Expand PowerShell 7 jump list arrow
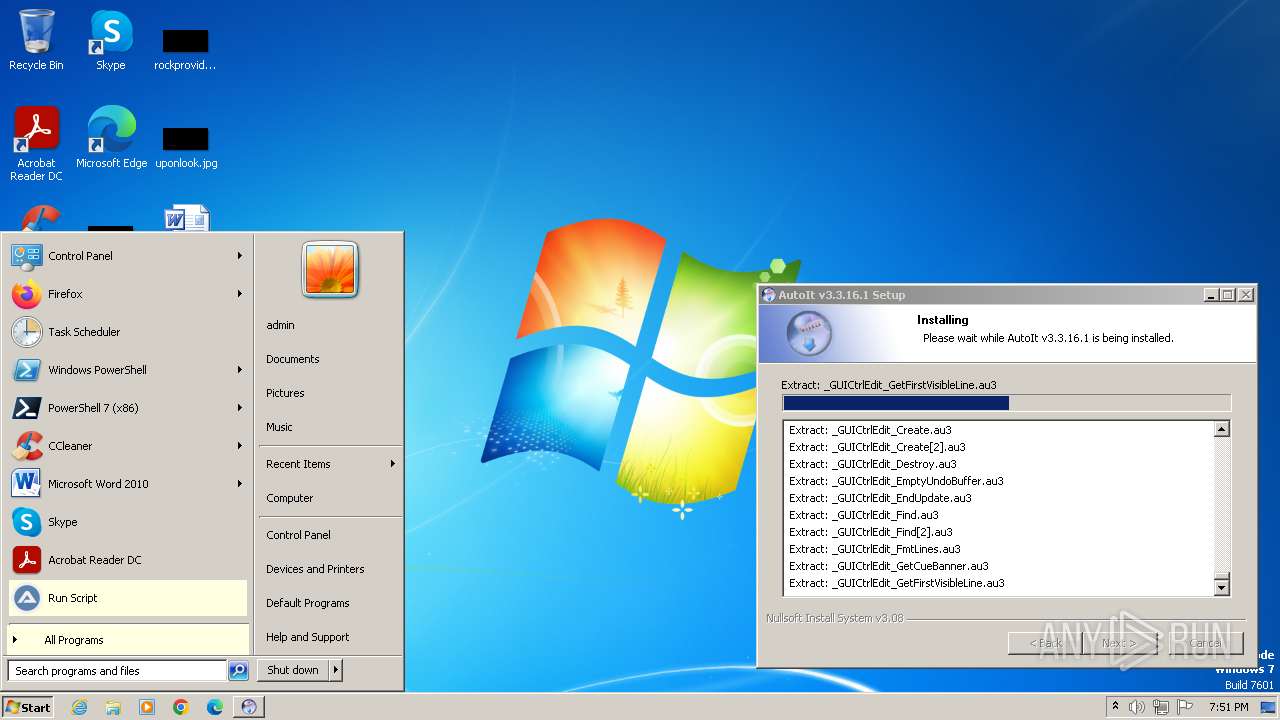The image size is (1280, 720). coord(240,408)
